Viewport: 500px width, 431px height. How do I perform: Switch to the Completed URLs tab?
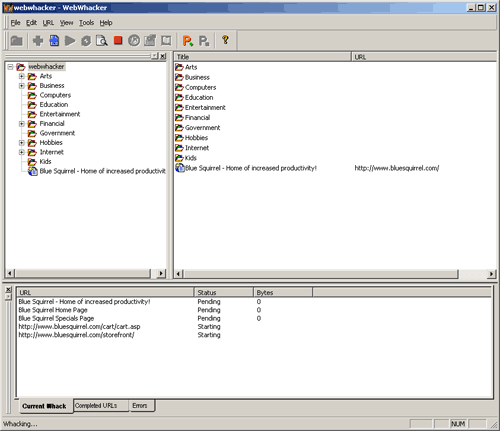[101, 405]
